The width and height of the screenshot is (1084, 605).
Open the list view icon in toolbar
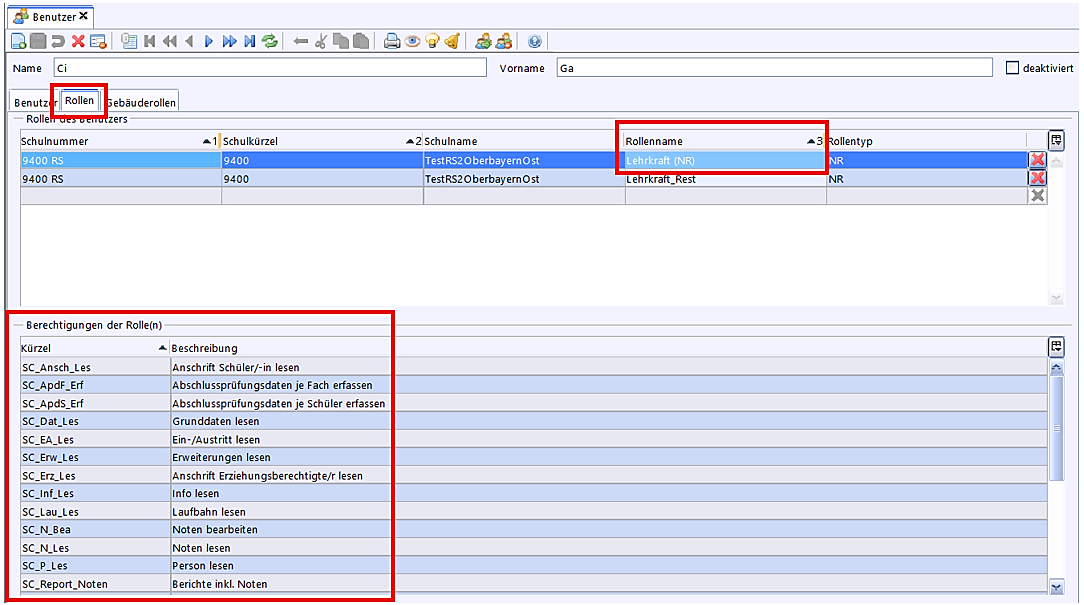[129, 41]
